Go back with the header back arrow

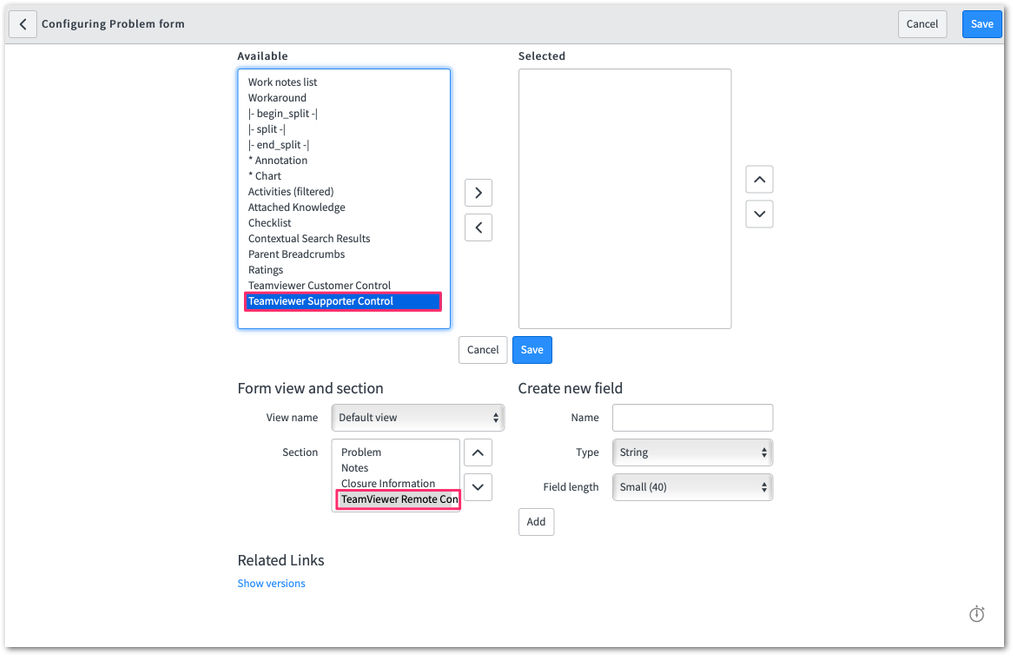click(x=23, y=24)
